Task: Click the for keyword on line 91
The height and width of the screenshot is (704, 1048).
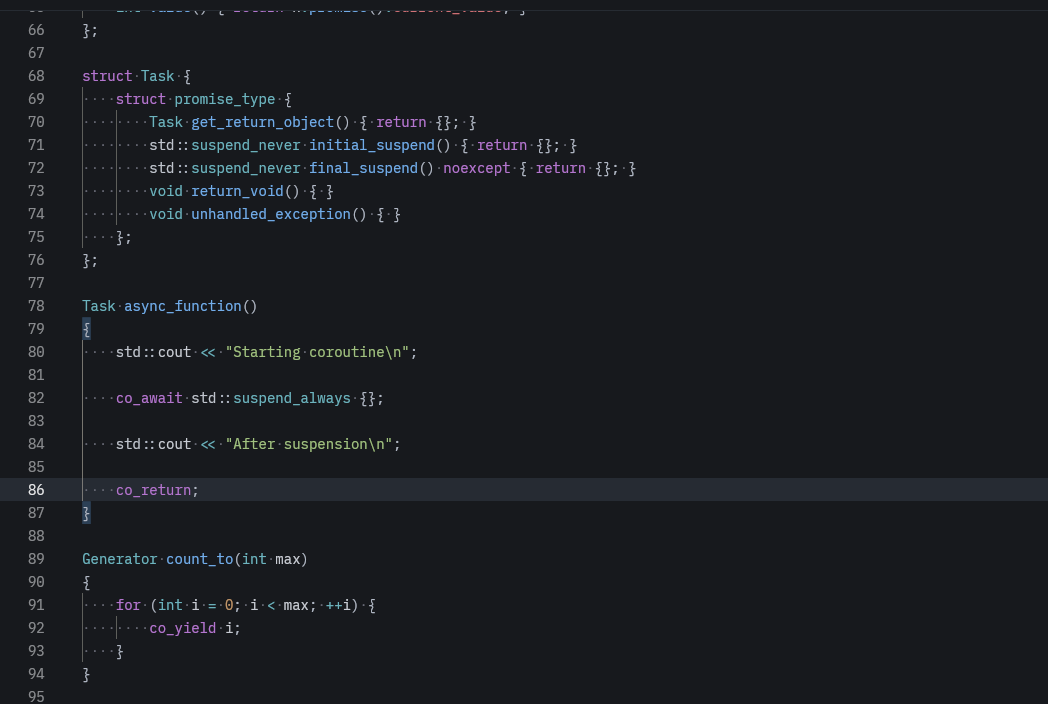Action: click(128, 605)
